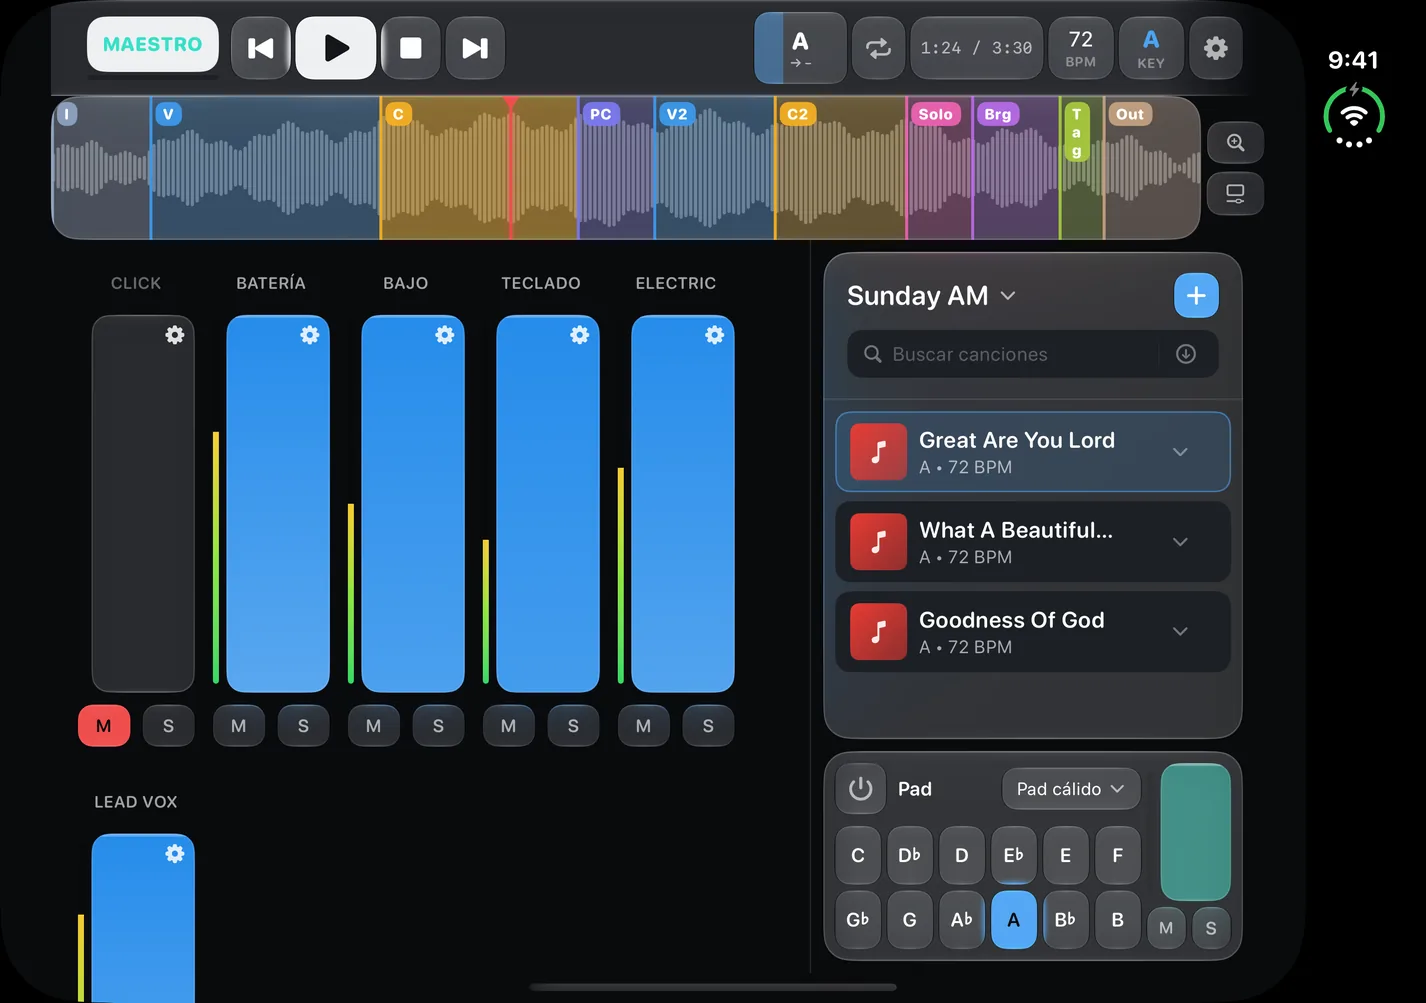This screenshot has height=1003, width=1426.
Task: Open BAJO track settings gear
Action: coord(445,335)
